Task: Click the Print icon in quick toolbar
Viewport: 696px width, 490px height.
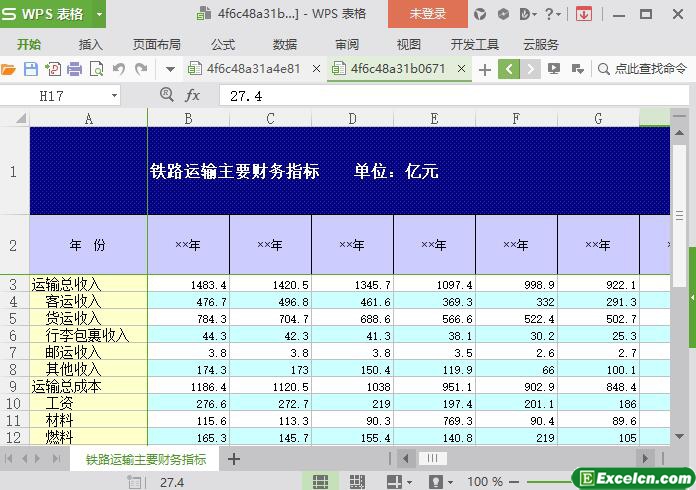Action: click(75, 69)
